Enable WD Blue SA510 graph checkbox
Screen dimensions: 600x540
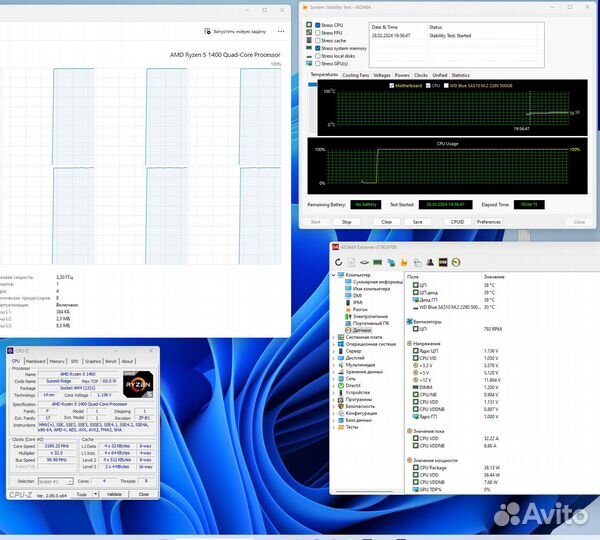[446, 86]
